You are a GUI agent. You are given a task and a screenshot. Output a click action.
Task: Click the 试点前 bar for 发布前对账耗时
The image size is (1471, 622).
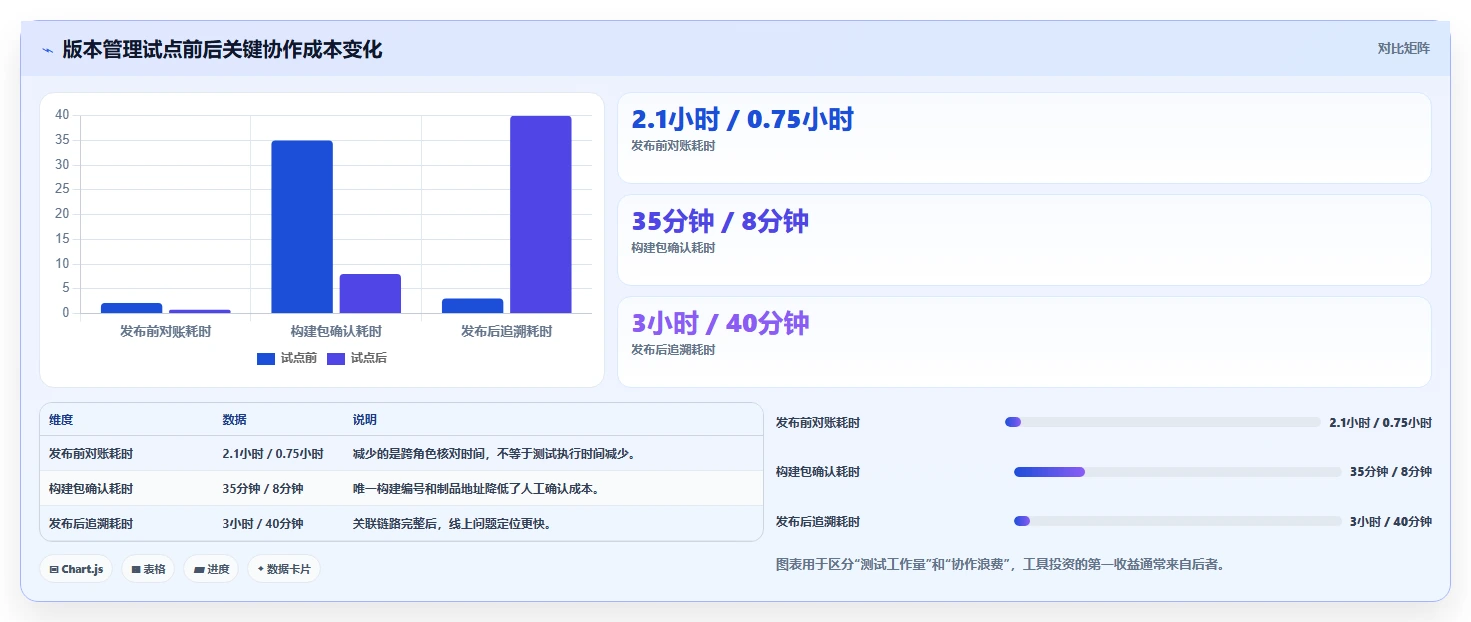click(131, 308)
